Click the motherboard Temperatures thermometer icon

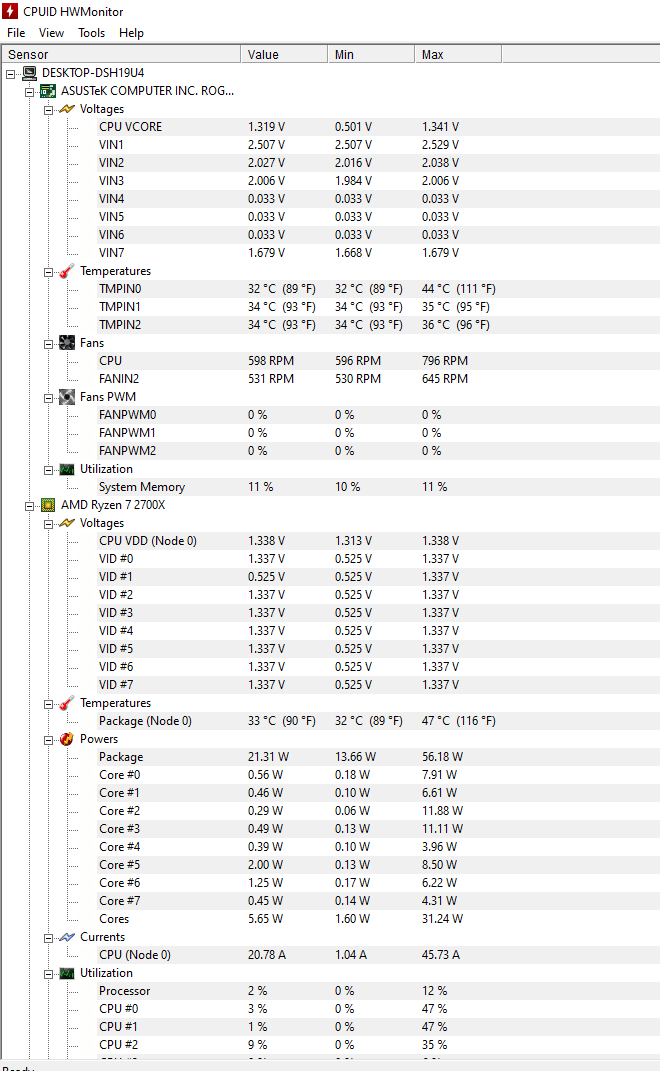pyautogui.click(x=67, y=271)
